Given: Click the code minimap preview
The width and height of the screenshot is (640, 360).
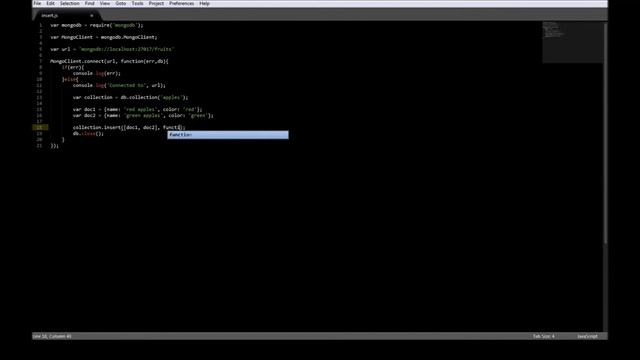Looking at the screenshot, I should click(x=572, y=42).
